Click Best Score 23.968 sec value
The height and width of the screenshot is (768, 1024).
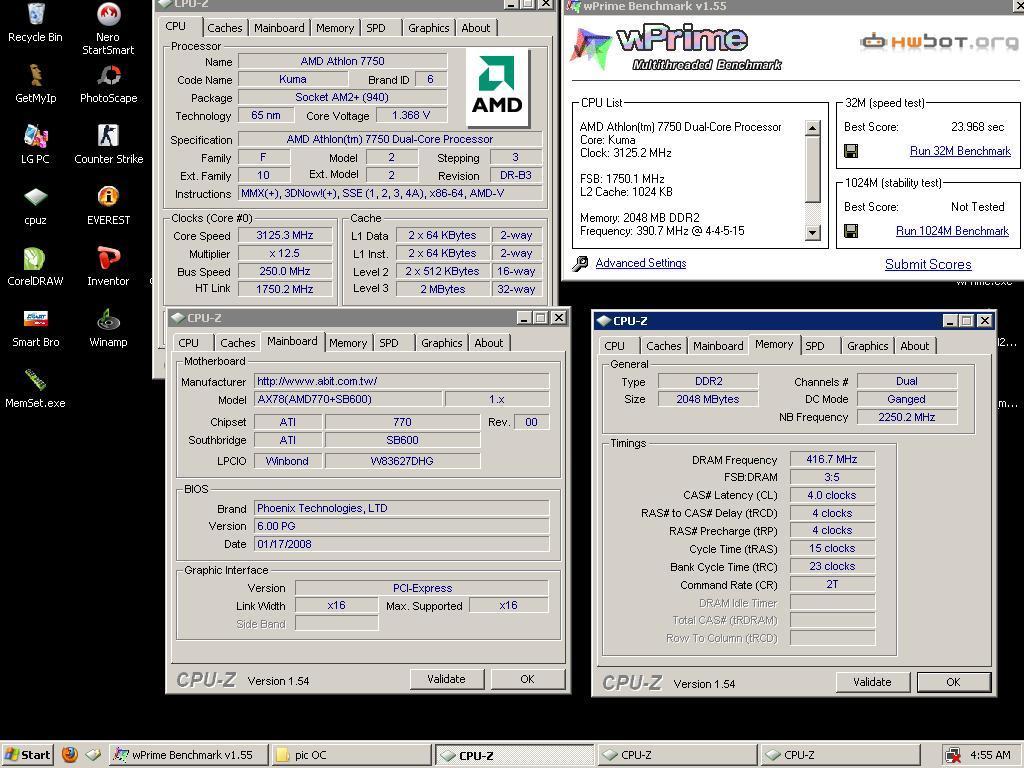pyautogui.click(x=977, y=127)
